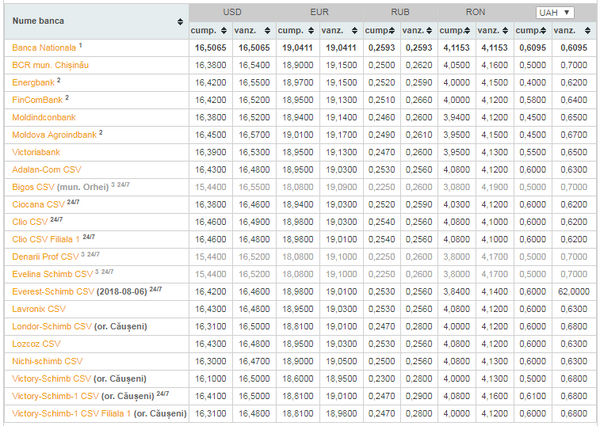Open Denarii Prof CSV link

point(45,257)
